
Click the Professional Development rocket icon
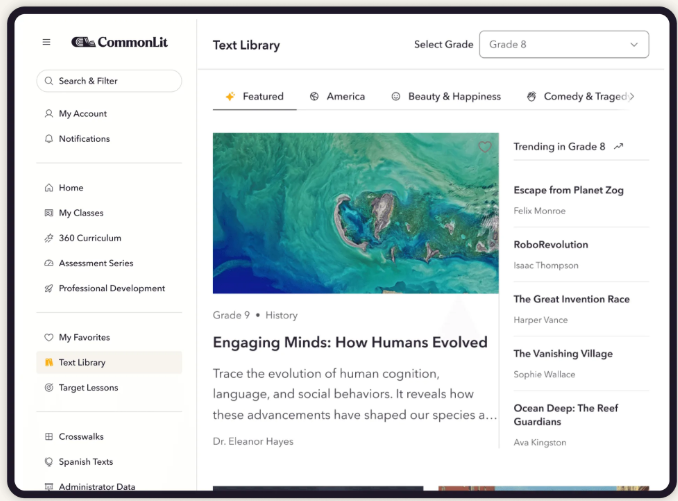pos(49,288)
